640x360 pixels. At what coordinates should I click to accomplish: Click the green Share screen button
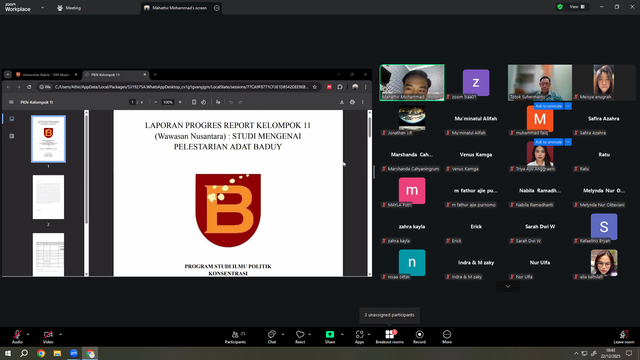coord(330,337)
